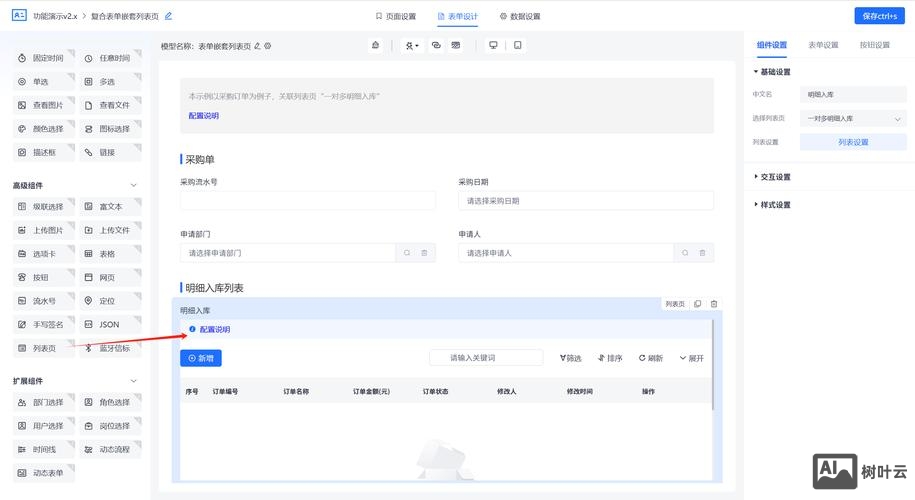The height and width of the screenshot is (500, 915).
Task: Expand the 交互设置 section
Action: [772, 177]
